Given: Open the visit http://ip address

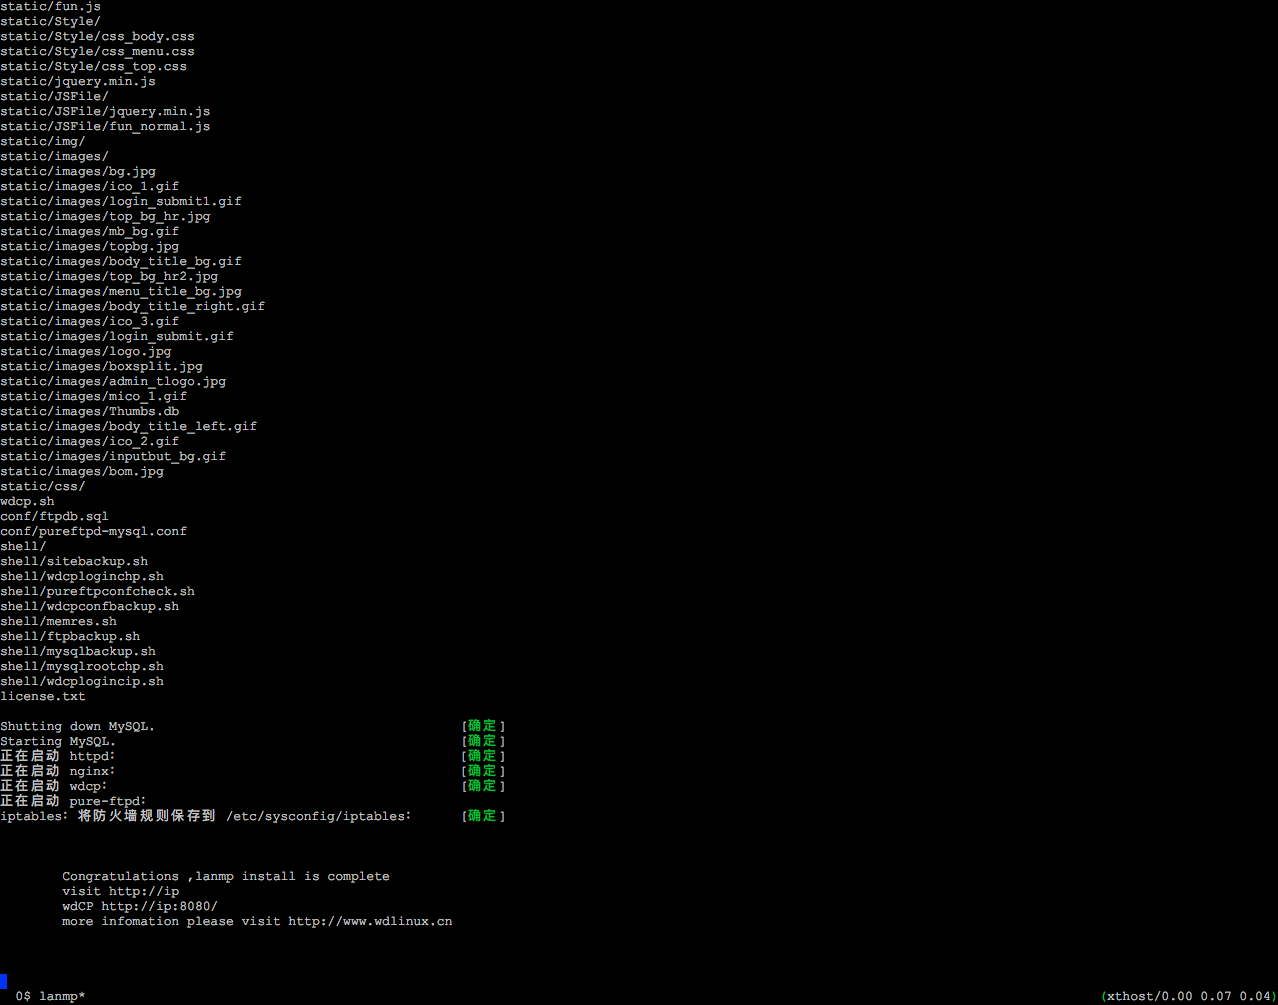Looking at the screenshot, I should 121,891.
